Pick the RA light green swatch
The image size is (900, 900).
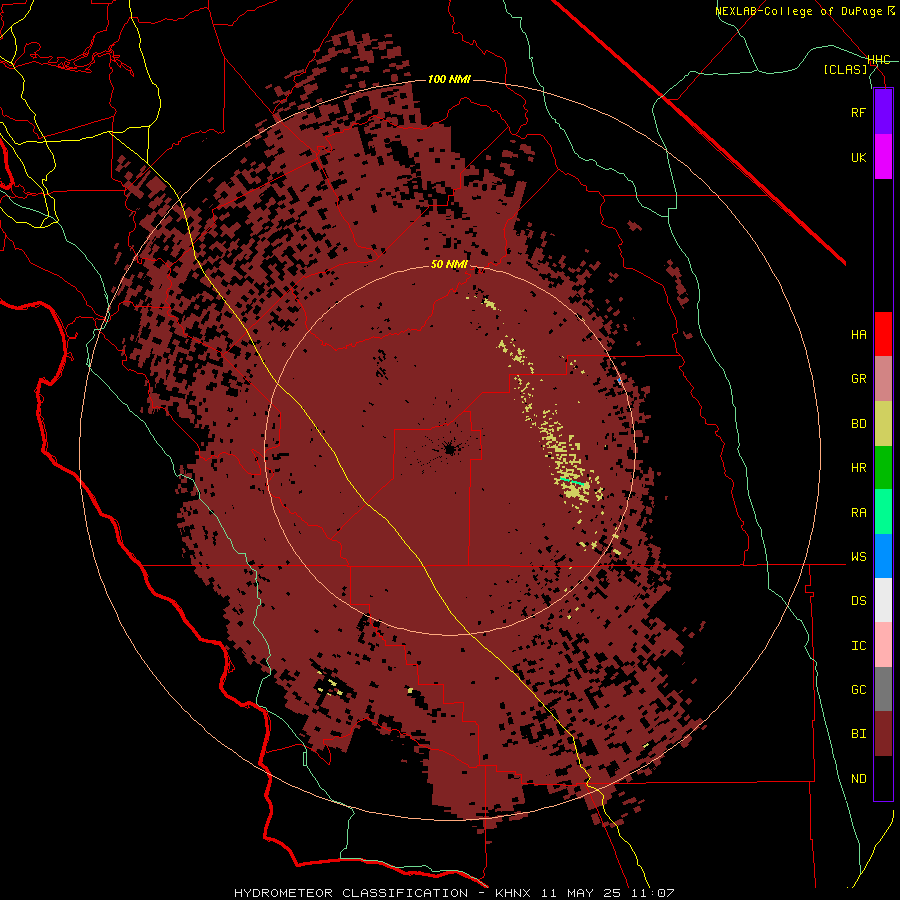[x=883, y=512]
